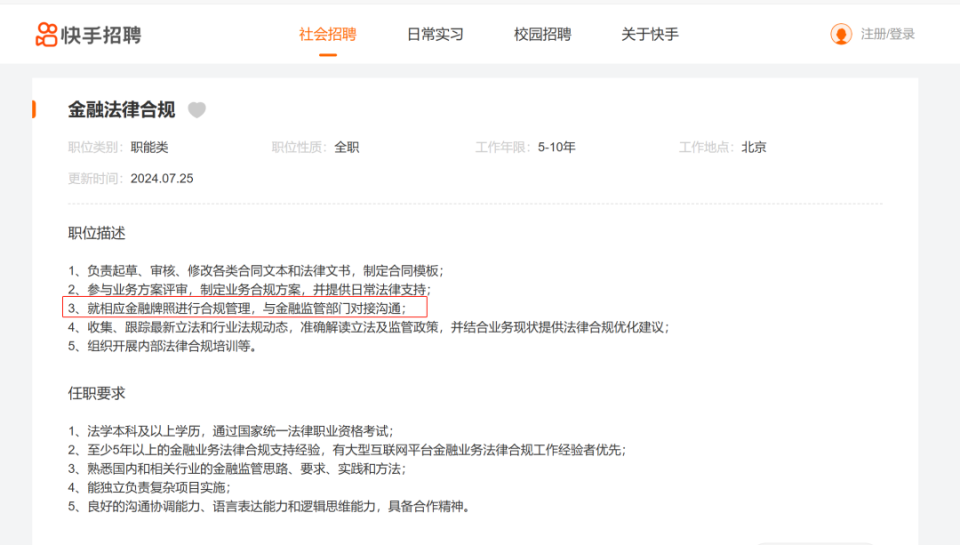960x545 pixels.
Task: Click the update date 2024.07.25
Action: pos(162,179)
